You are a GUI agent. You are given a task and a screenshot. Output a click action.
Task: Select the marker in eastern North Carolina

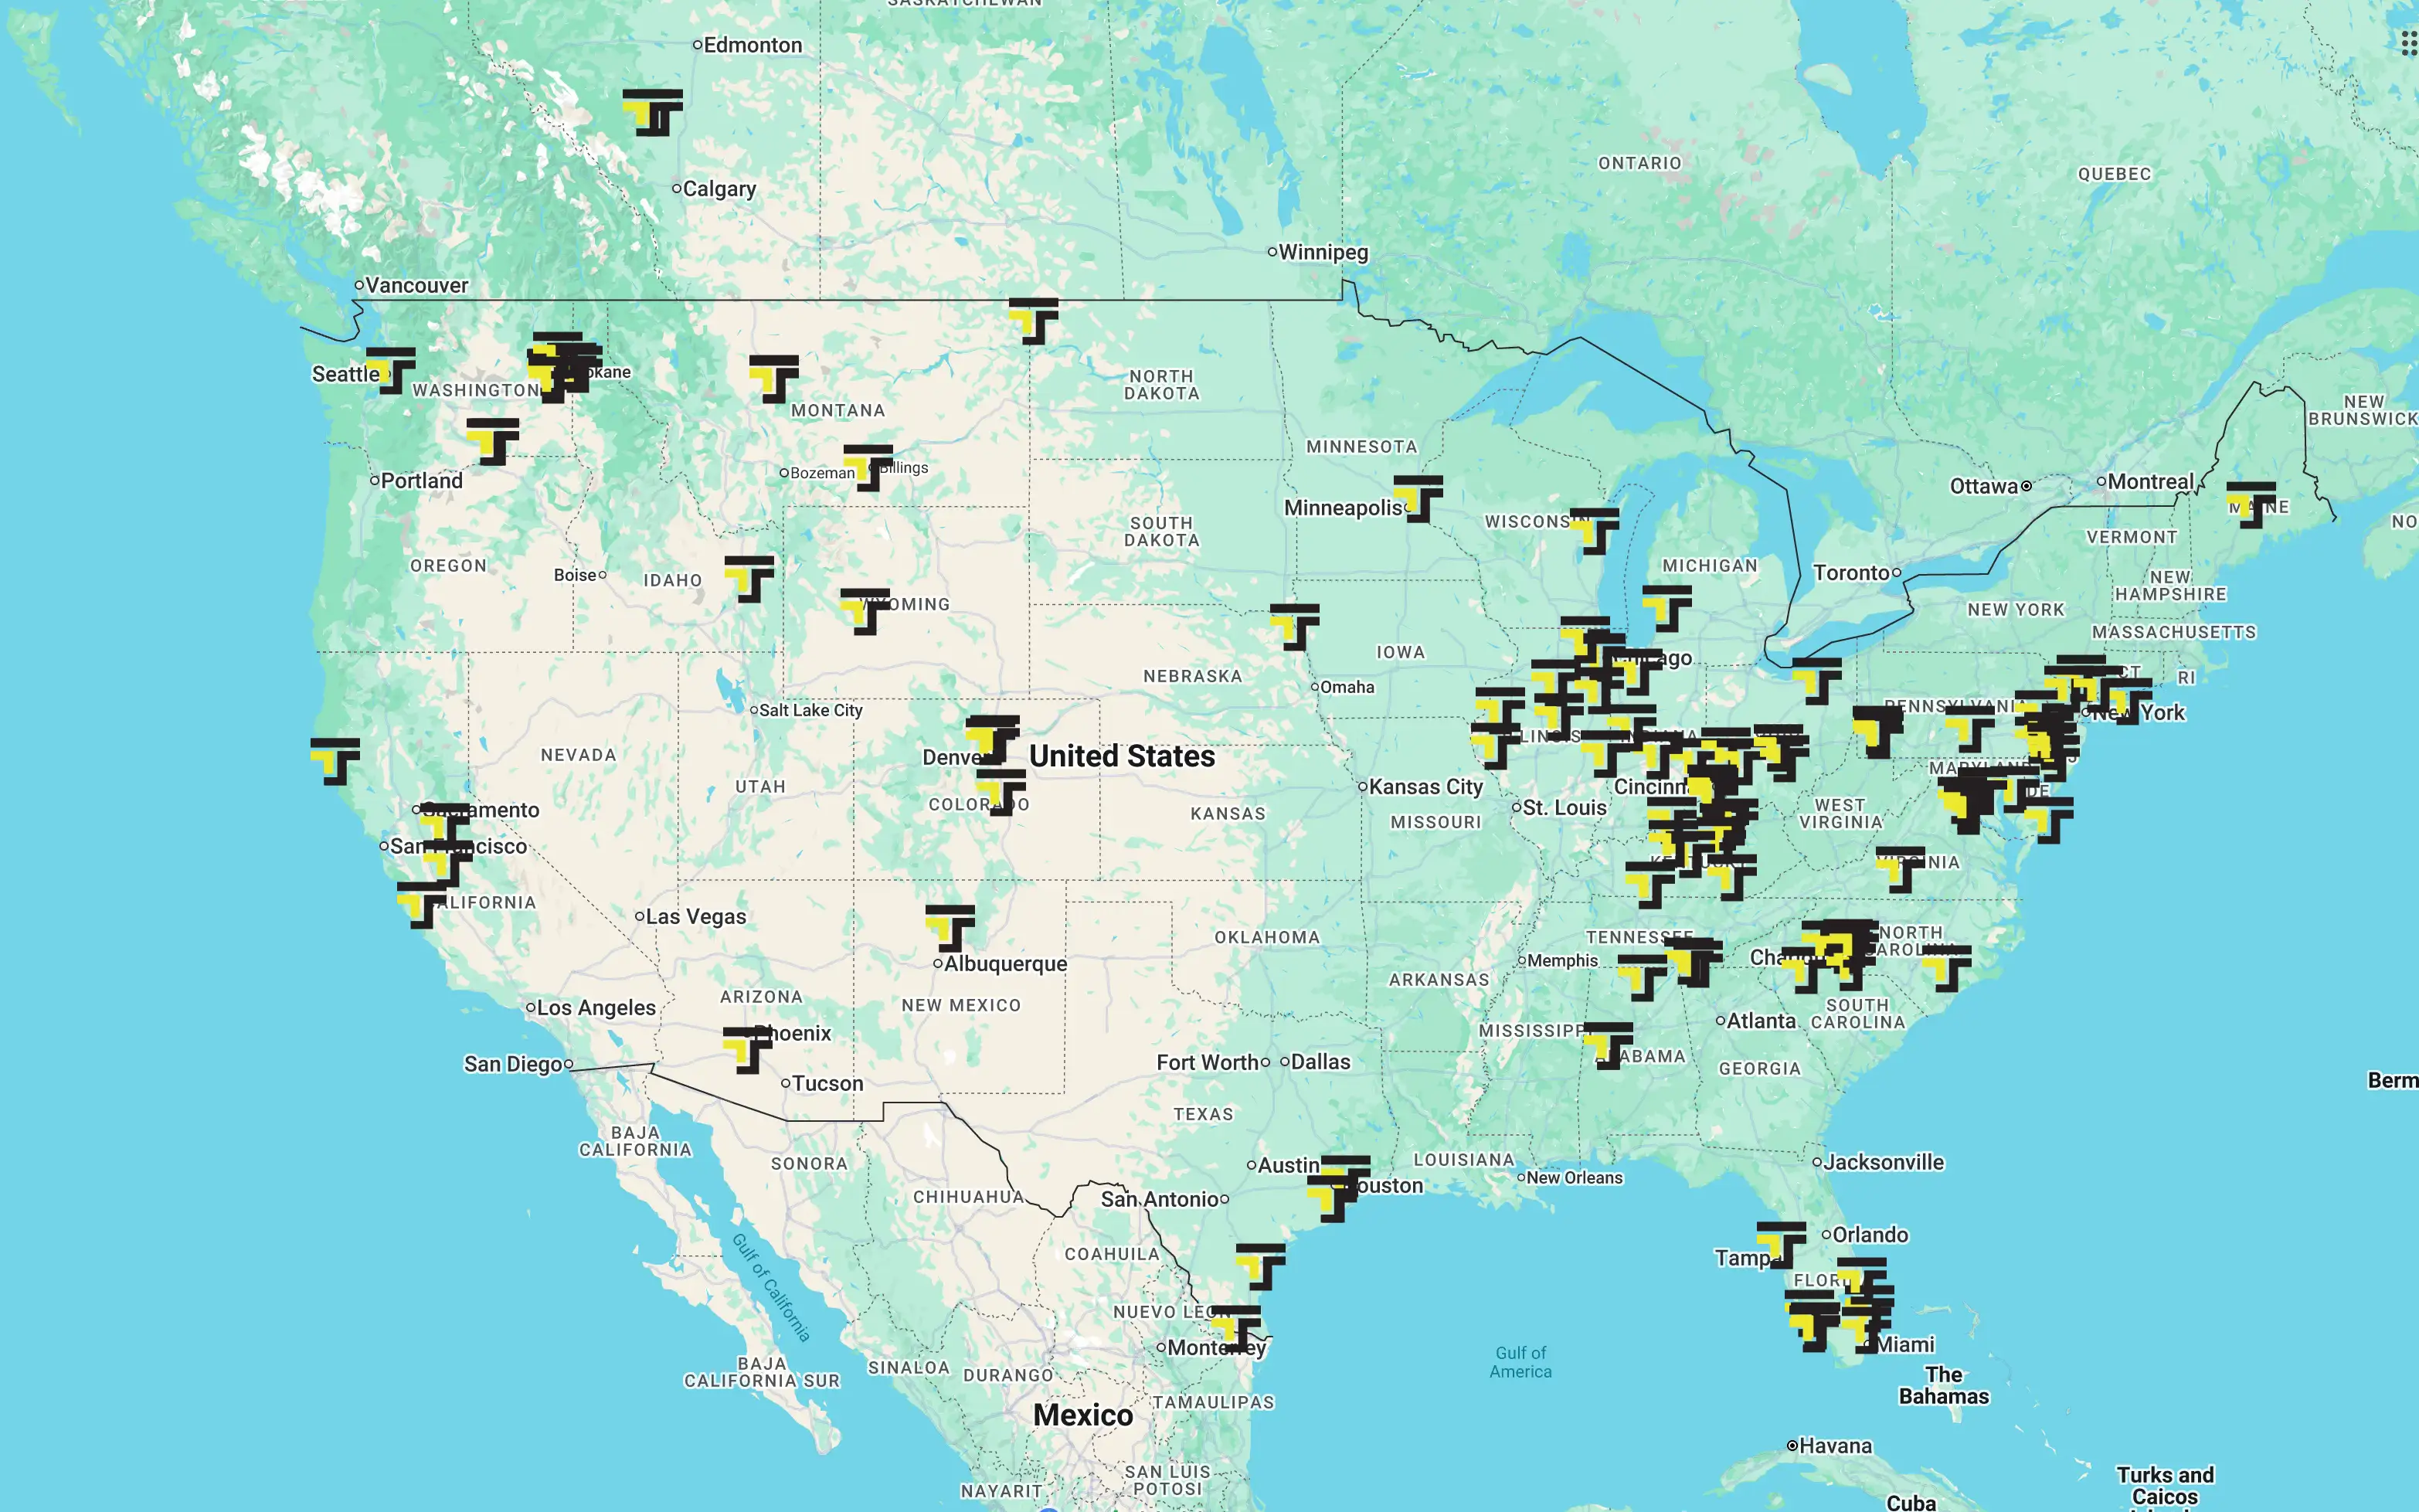pos(1947,968)
